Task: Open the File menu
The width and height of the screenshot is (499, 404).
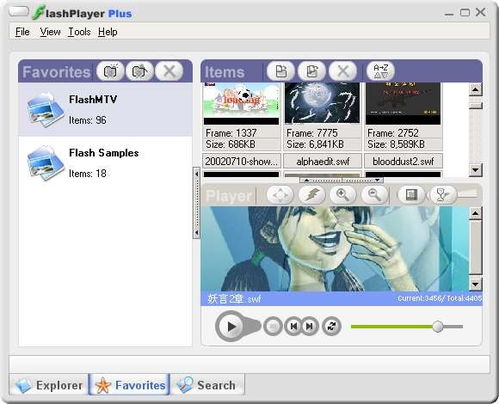Action: coord(22,32)
